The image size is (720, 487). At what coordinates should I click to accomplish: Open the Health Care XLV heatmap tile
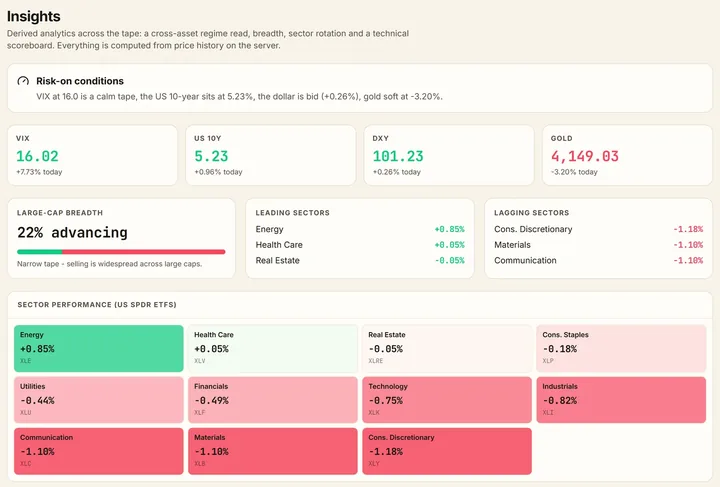(x=273, y=348)
